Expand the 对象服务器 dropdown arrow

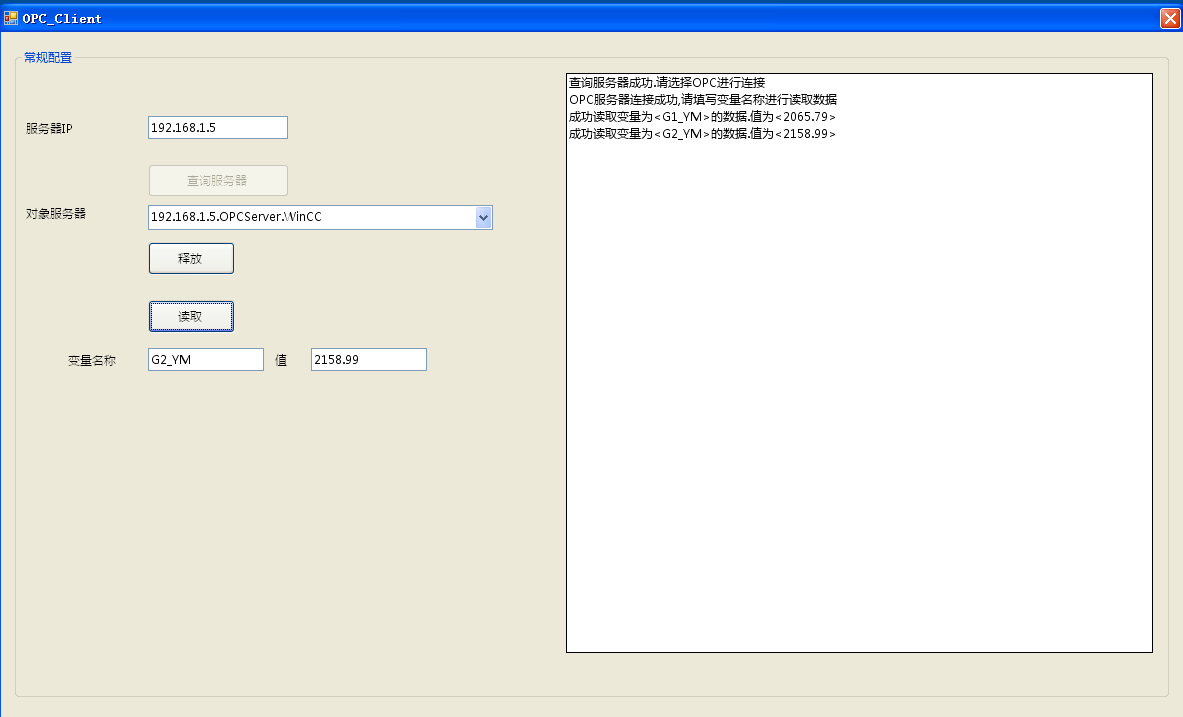pyautogui.click(x=484, y=217)
